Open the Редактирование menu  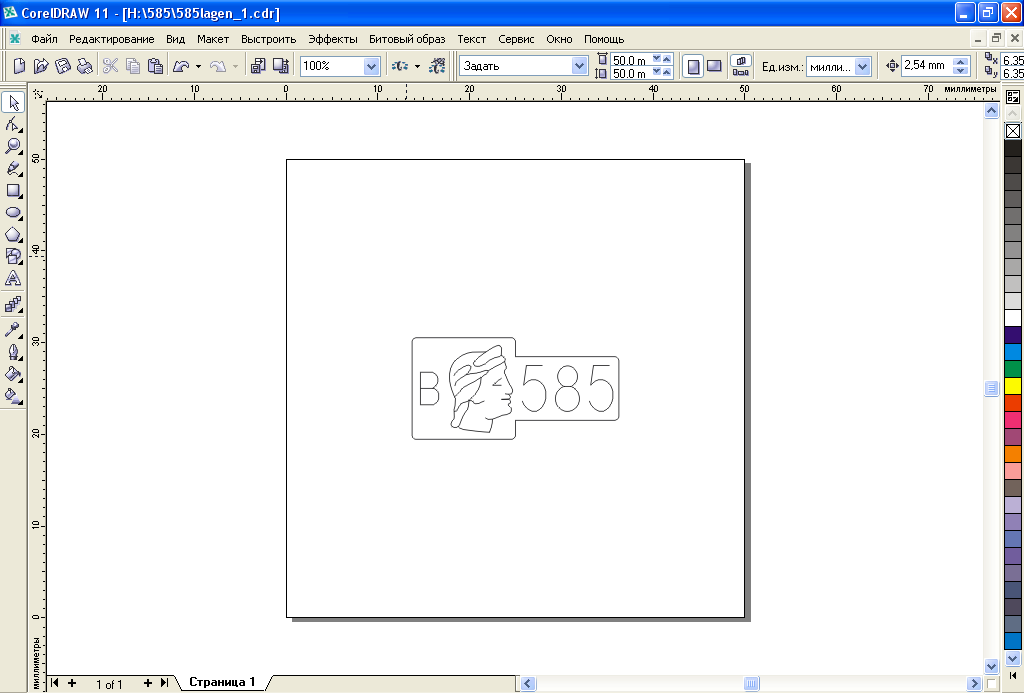(112, 39)
